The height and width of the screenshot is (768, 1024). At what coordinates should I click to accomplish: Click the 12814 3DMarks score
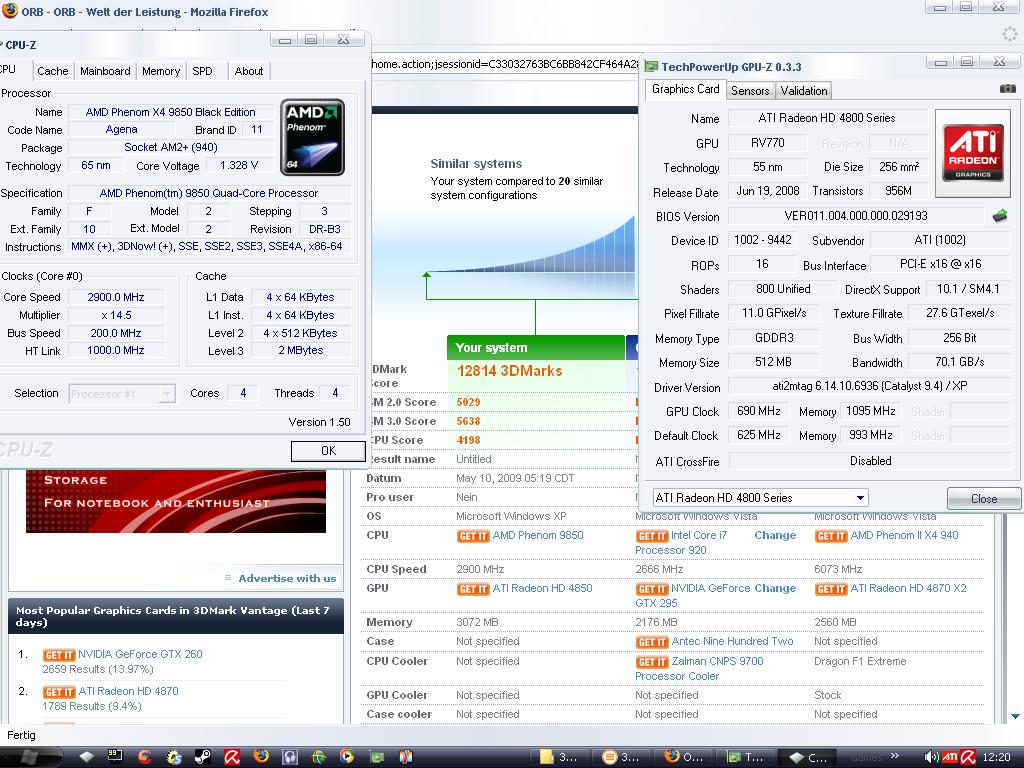pyautogui.click(x=509, y=371)
